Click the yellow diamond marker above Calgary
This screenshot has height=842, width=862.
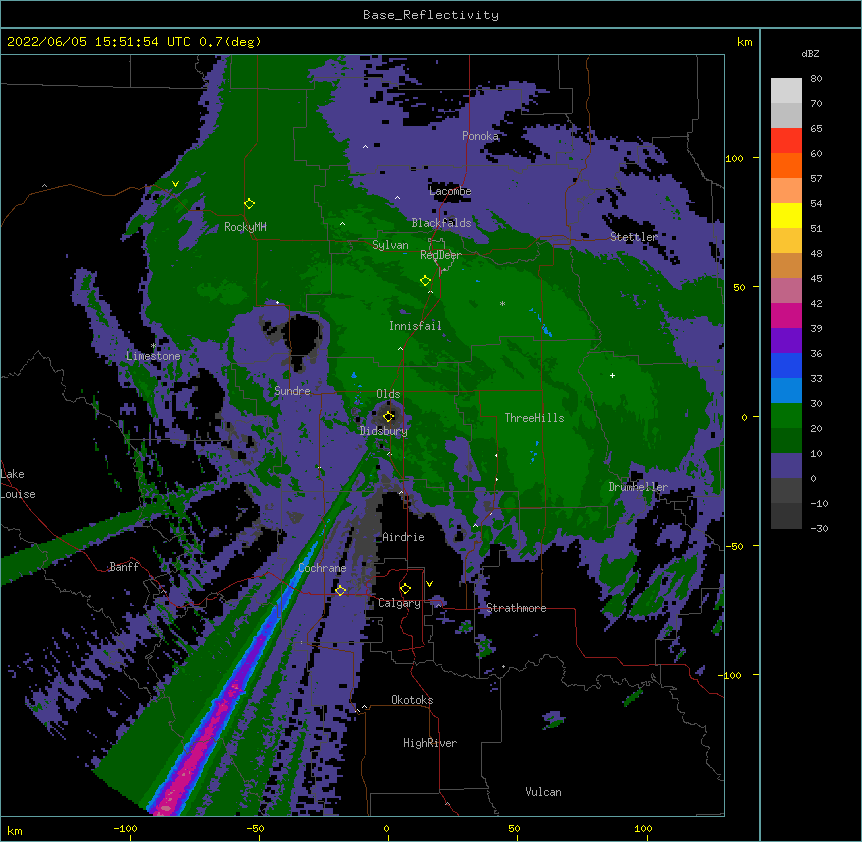pyautogui.click(x=405, y=589)
